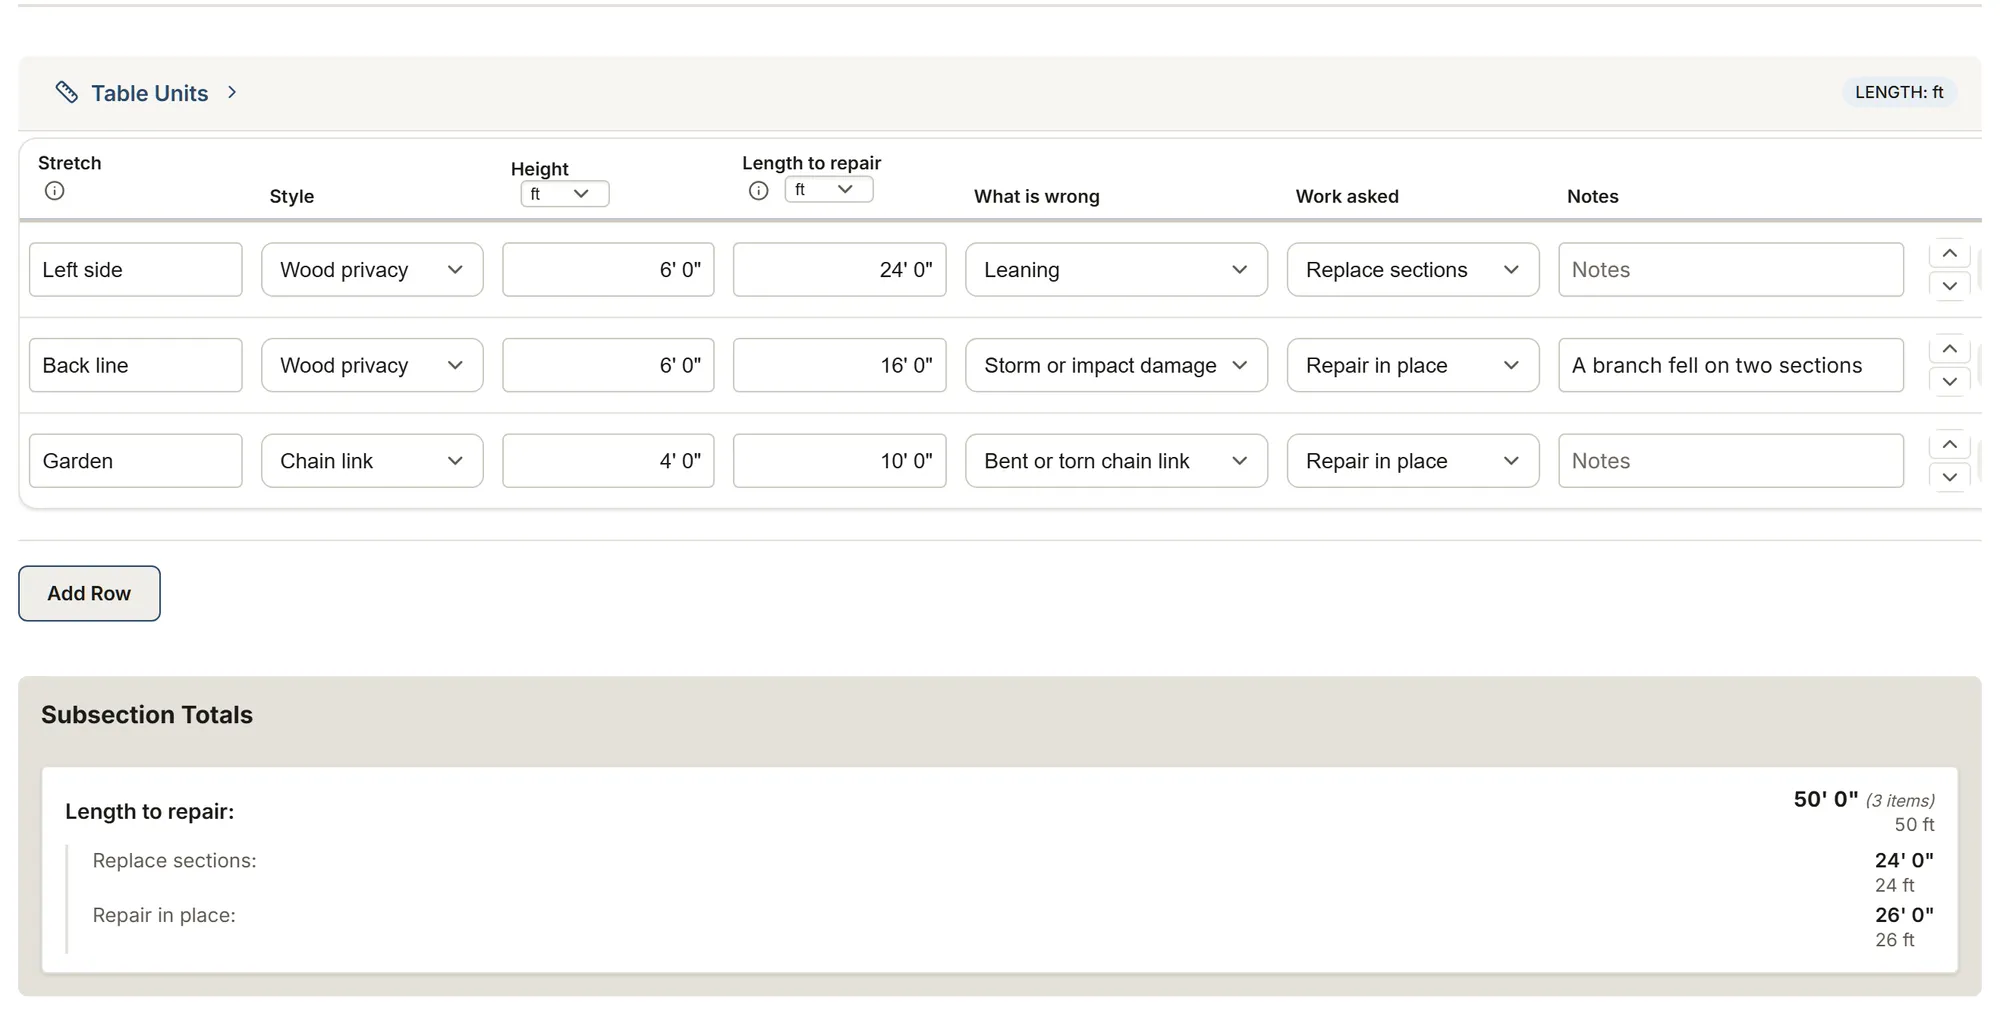Open the Length to repair unit dropdown
2000x1014 pixels.
[829, 189]
